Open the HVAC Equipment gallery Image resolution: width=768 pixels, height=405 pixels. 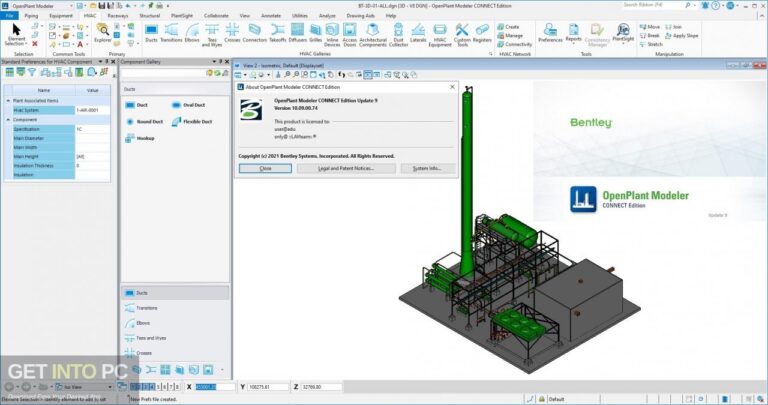coord(440,34)
